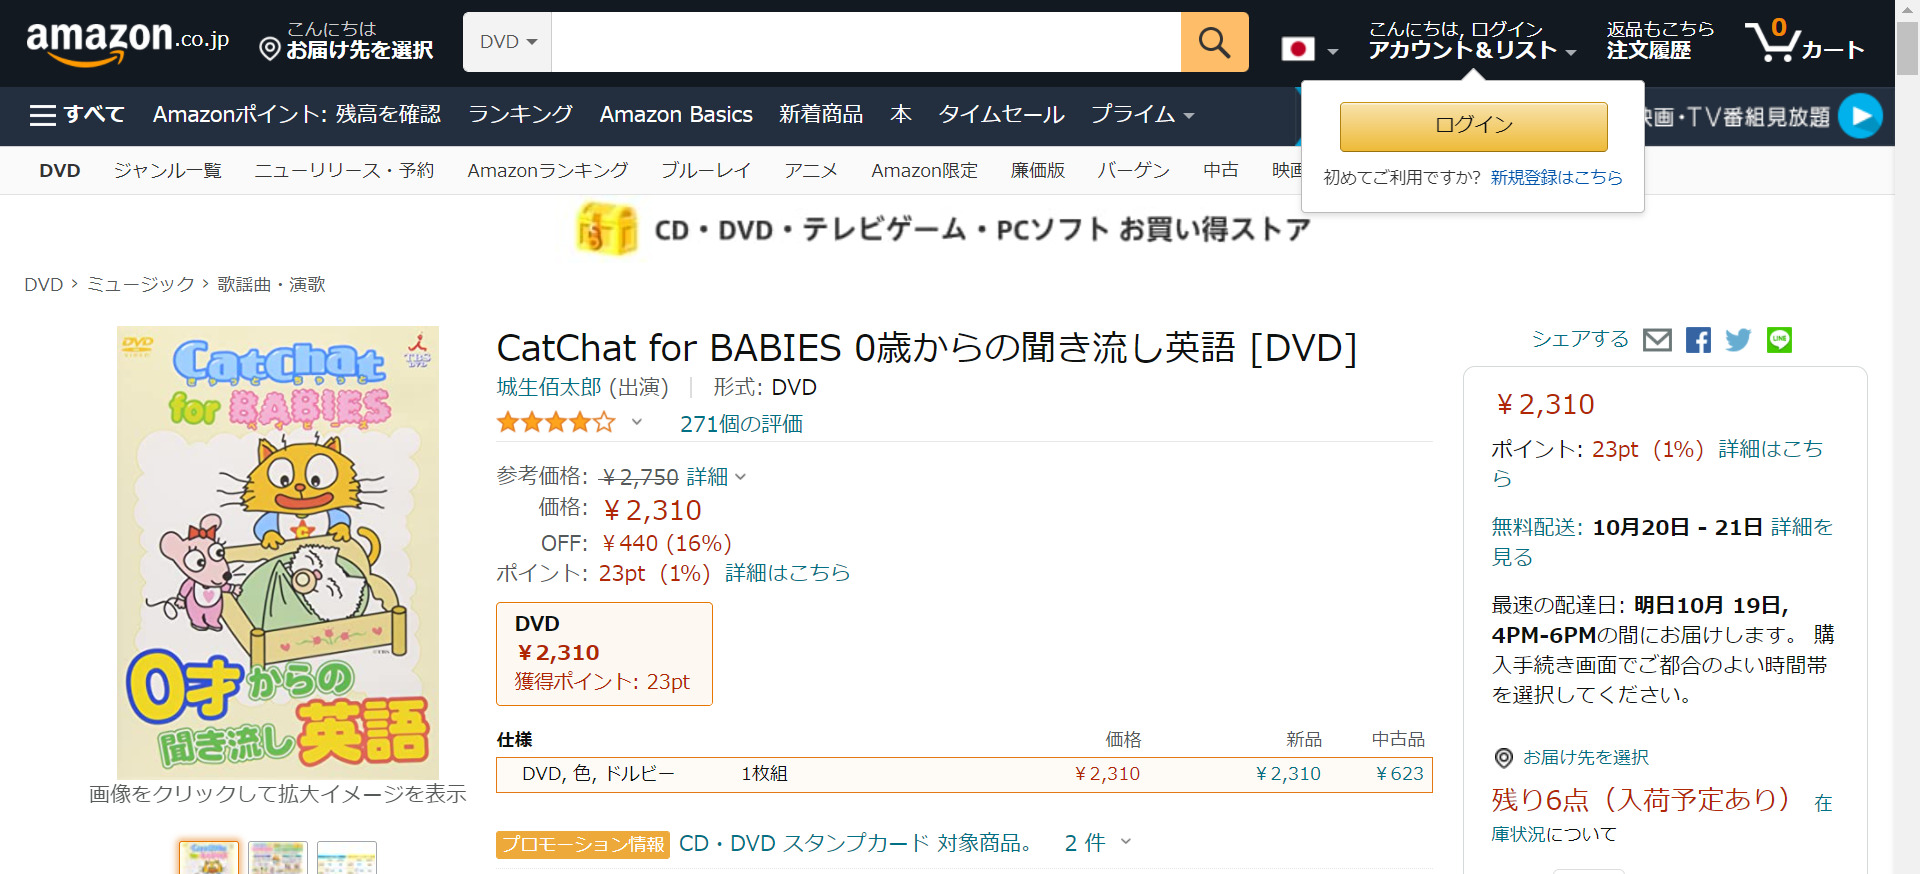Screen dimensions: 1920x874
Task: Expand the アカウント&リスト menu
Action: pyautogui.click(x=1472, y=41)
